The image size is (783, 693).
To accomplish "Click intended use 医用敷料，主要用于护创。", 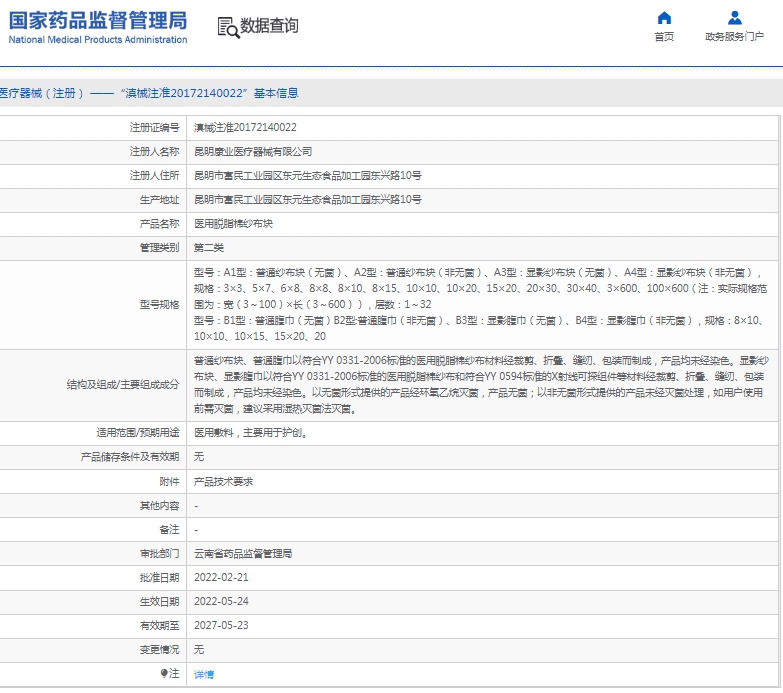I will tap(251, 433).
